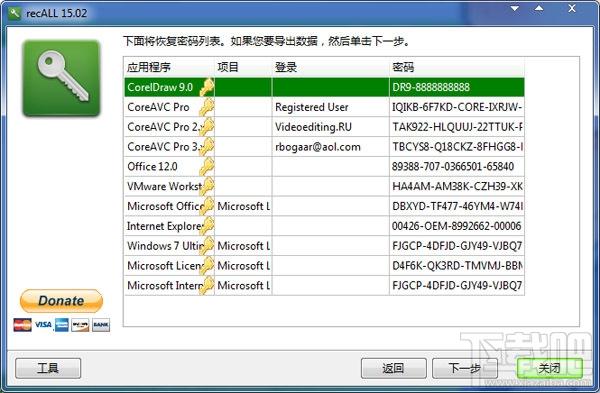Image resolution: width=600 pixels, height=393 pixels.
Task: Click password starting DBXYD-TF477
Action: 458,206
